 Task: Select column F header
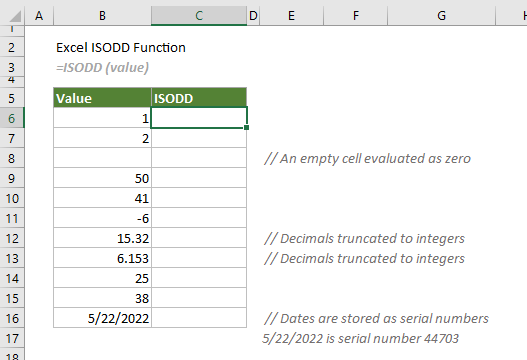pos(356,15)
